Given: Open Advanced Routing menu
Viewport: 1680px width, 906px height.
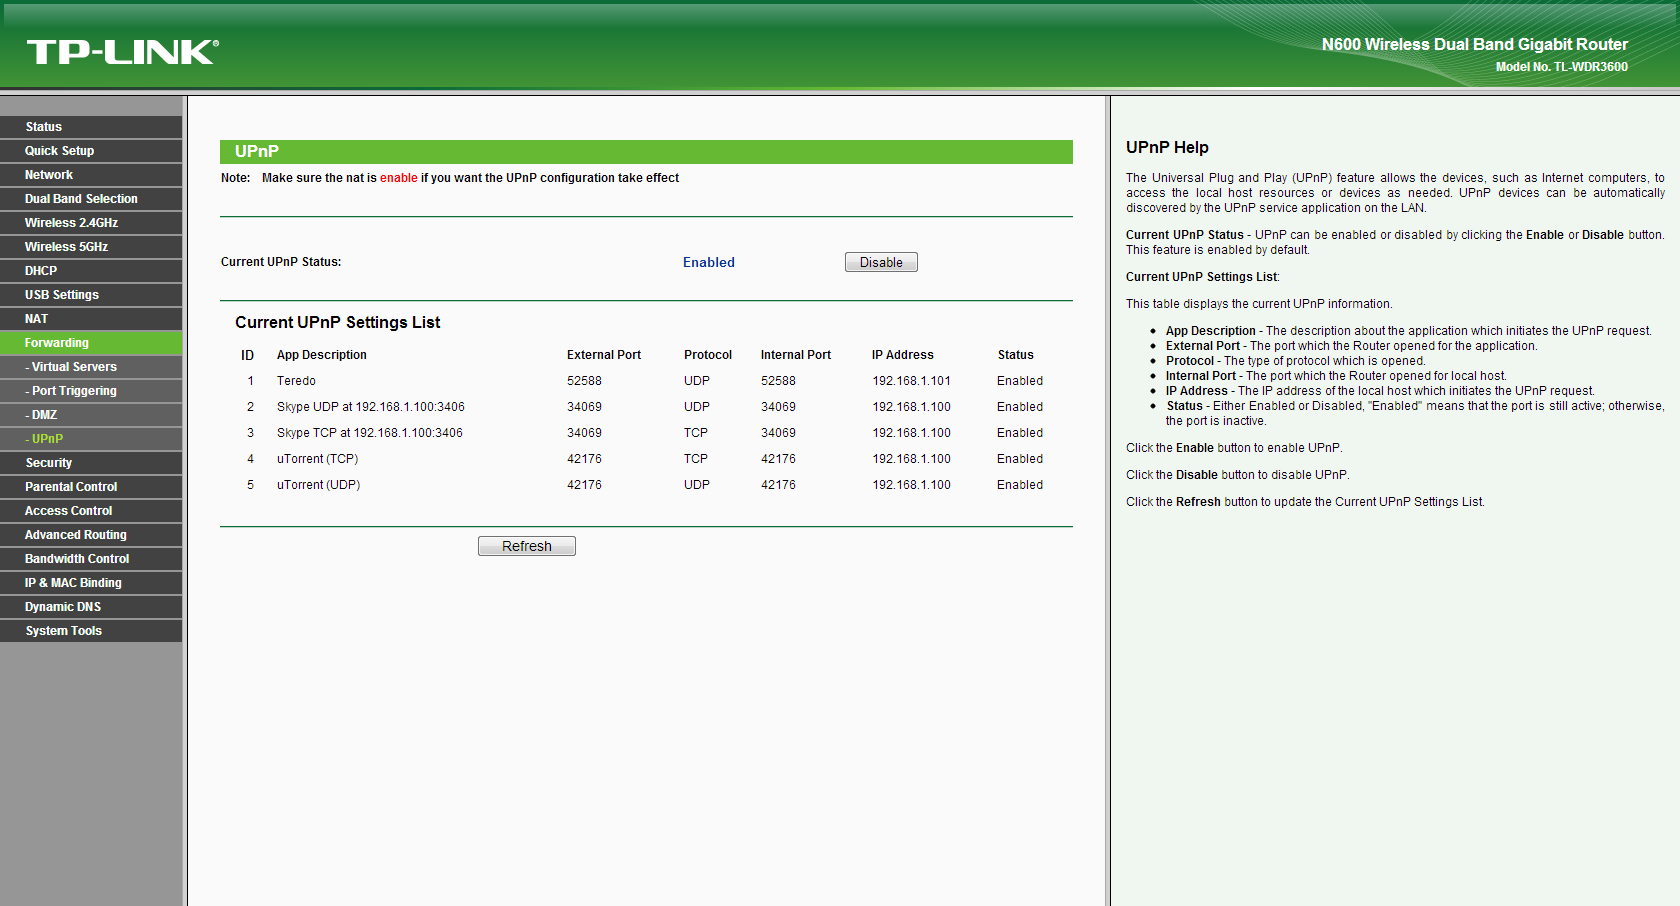Looking at the screenshot, I should (x=91, y=535).
